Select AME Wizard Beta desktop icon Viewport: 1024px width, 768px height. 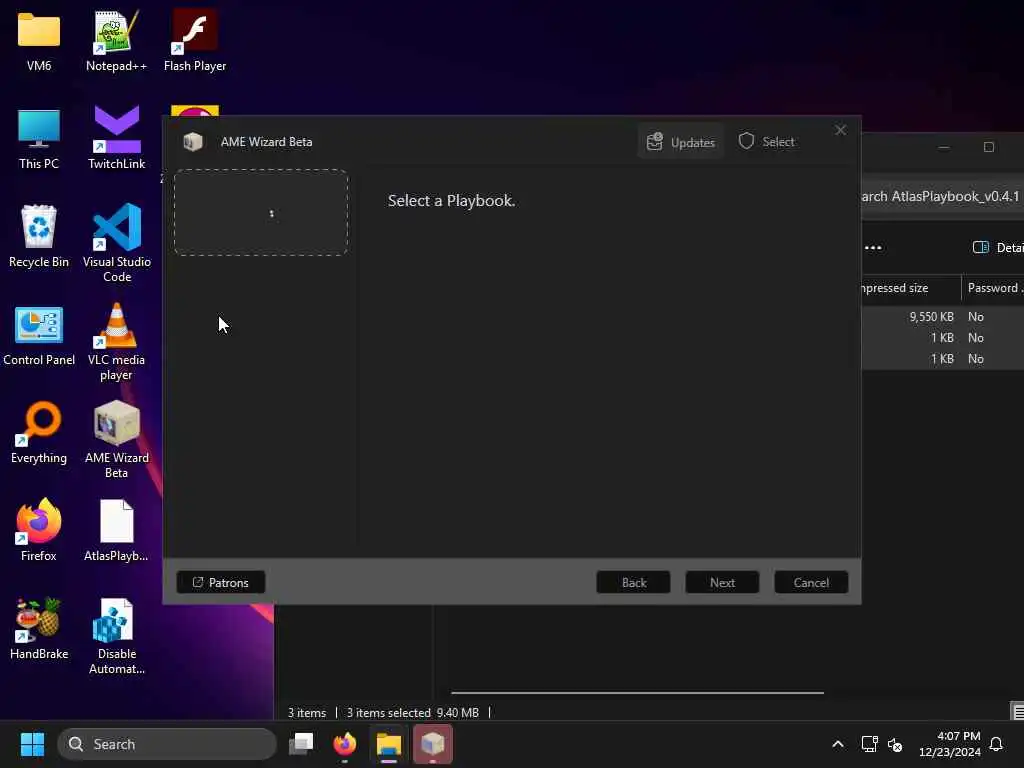tap(116, 440)
